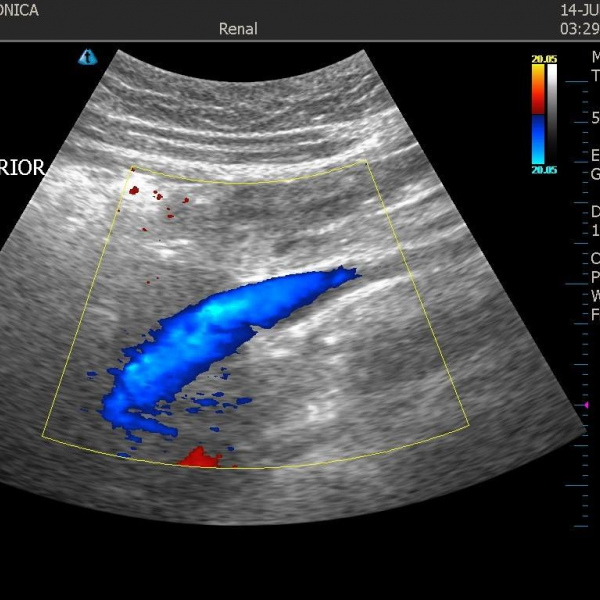The image size is (600, 600).
Task: Click the bottom tick of the depth ruler
Action: pyautogui.click(x=583, y=526)
